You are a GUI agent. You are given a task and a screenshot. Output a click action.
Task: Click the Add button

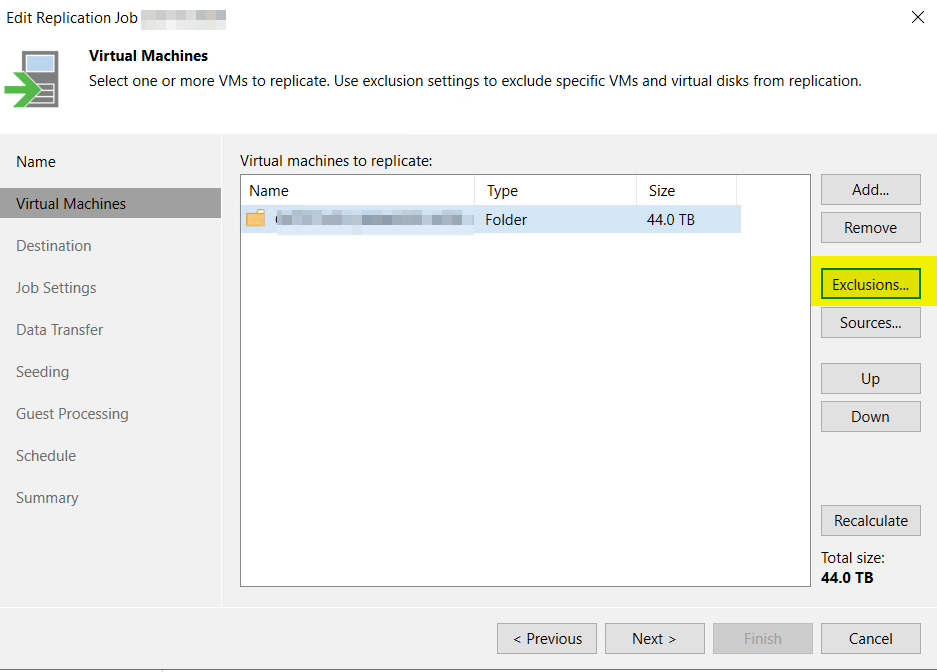tap(870, 190)
